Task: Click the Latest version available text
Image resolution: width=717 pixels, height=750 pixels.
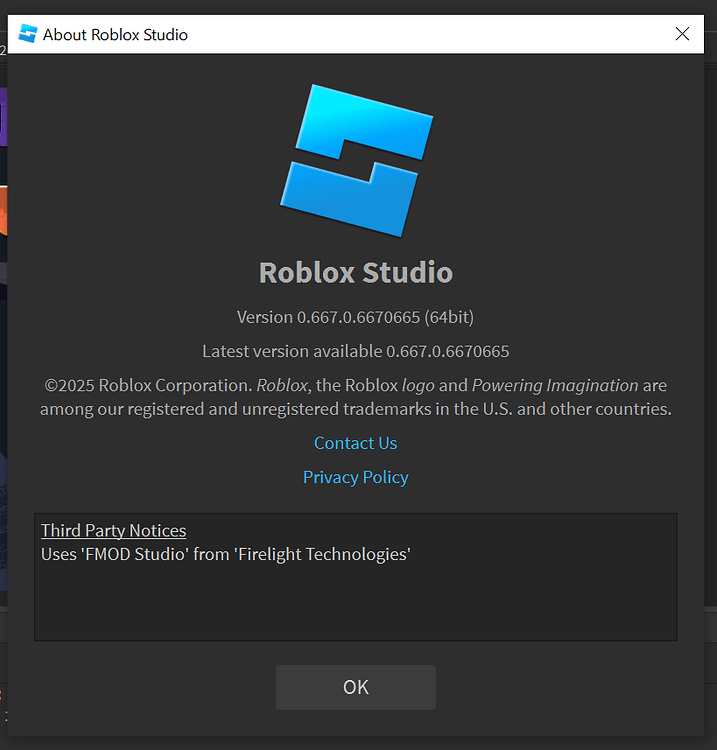Action: coord(355,351)
